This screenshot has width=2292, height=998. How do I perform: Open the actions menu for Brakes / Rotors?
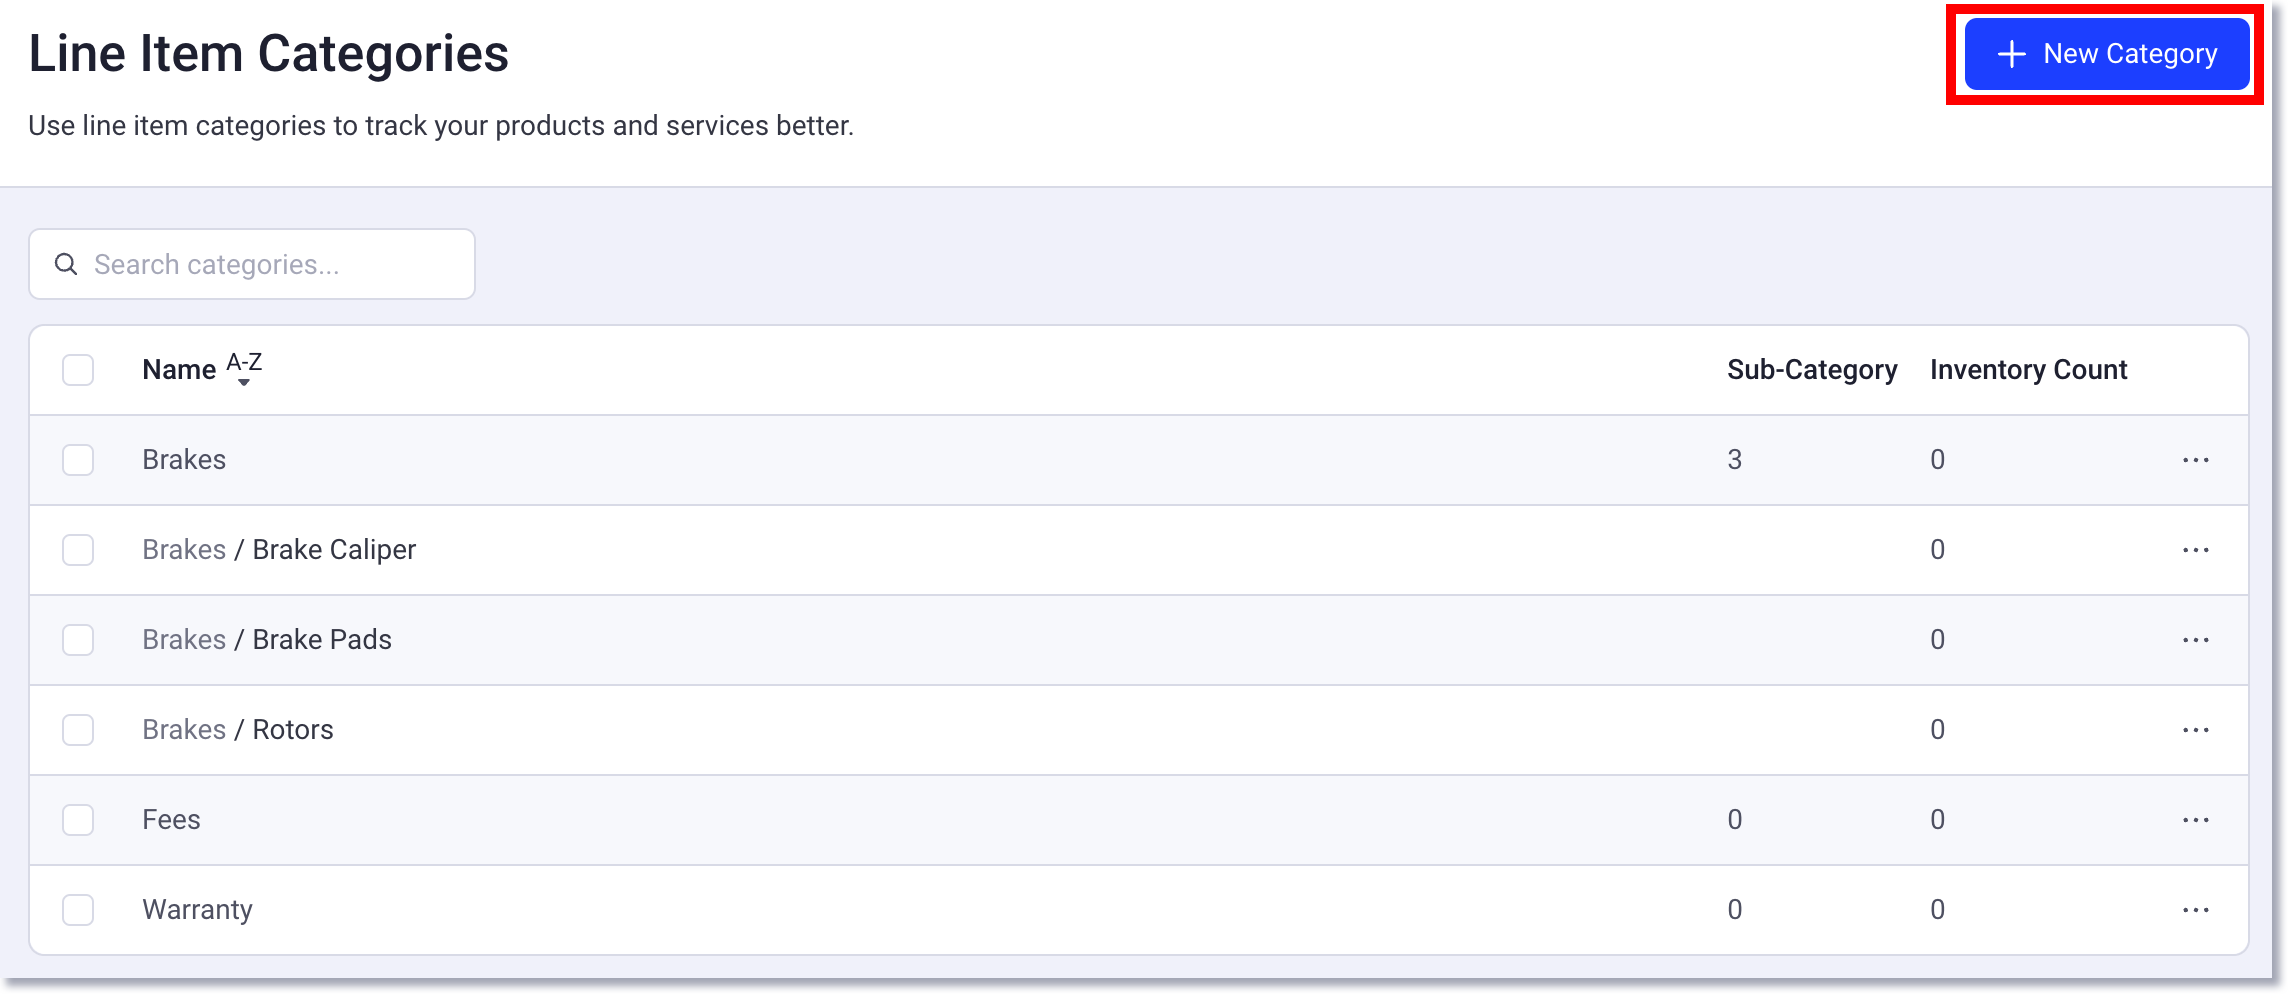(2196, 729)
